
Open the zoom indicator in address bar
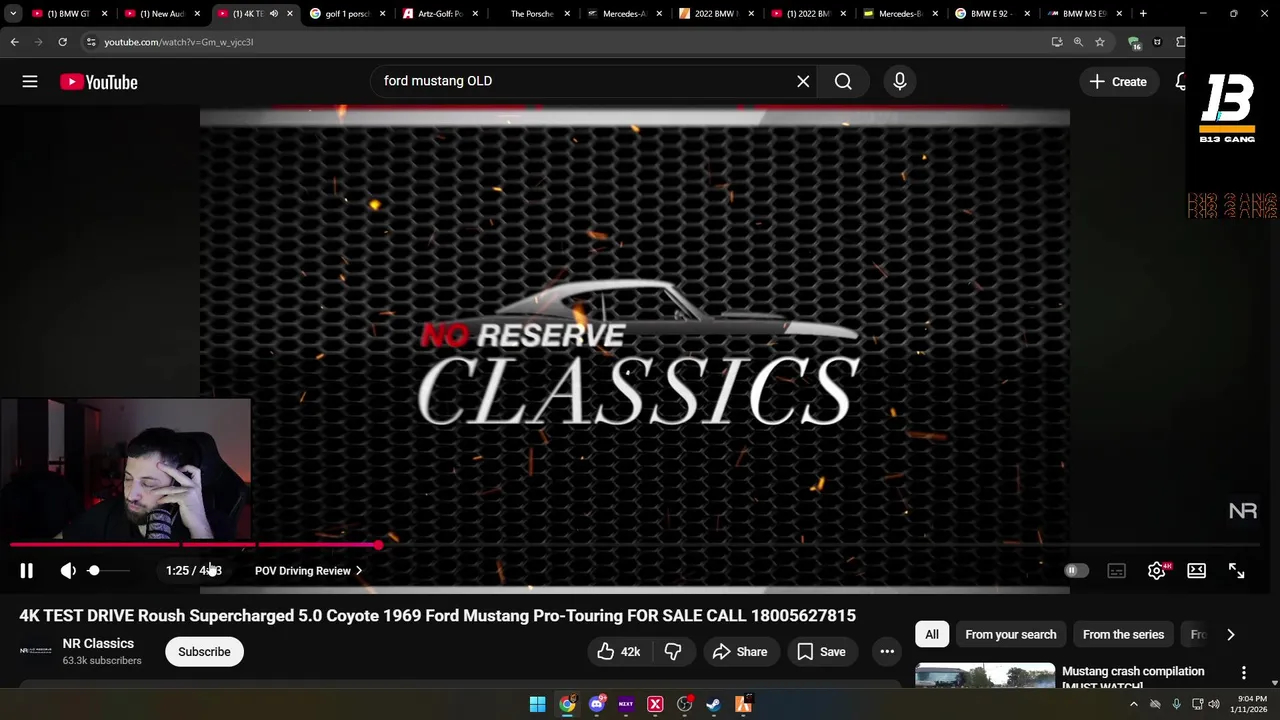pyautogui.click(x=1078, y=42)
